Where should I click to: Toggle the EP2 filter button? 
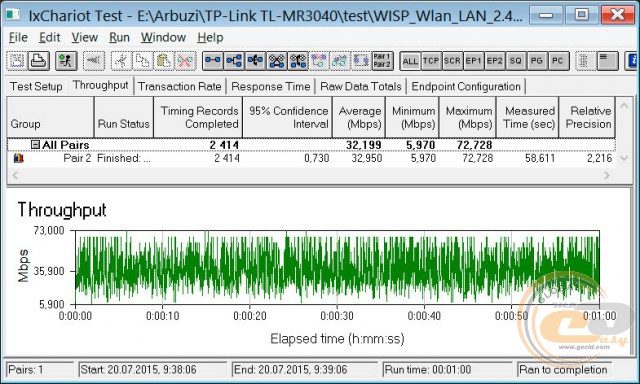click(x=495, y=61)
